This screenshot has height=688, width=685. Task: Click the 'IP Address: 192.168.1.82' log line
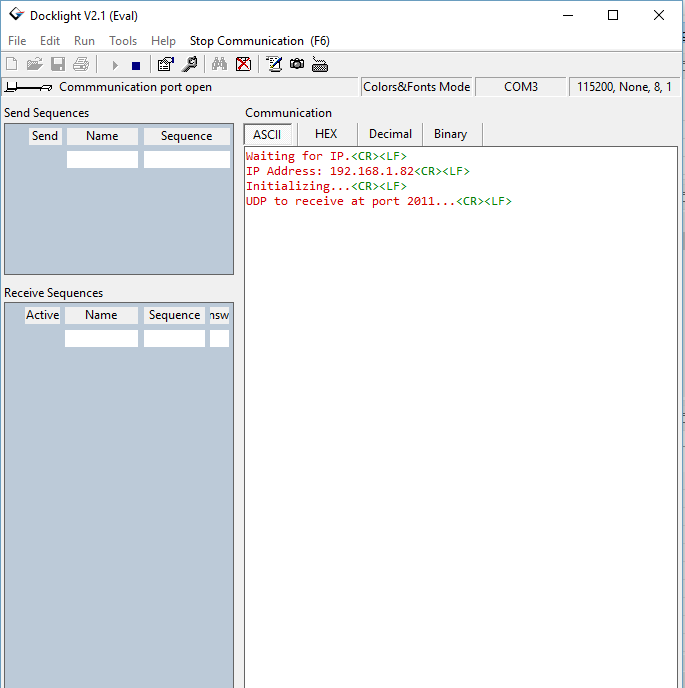358,171
